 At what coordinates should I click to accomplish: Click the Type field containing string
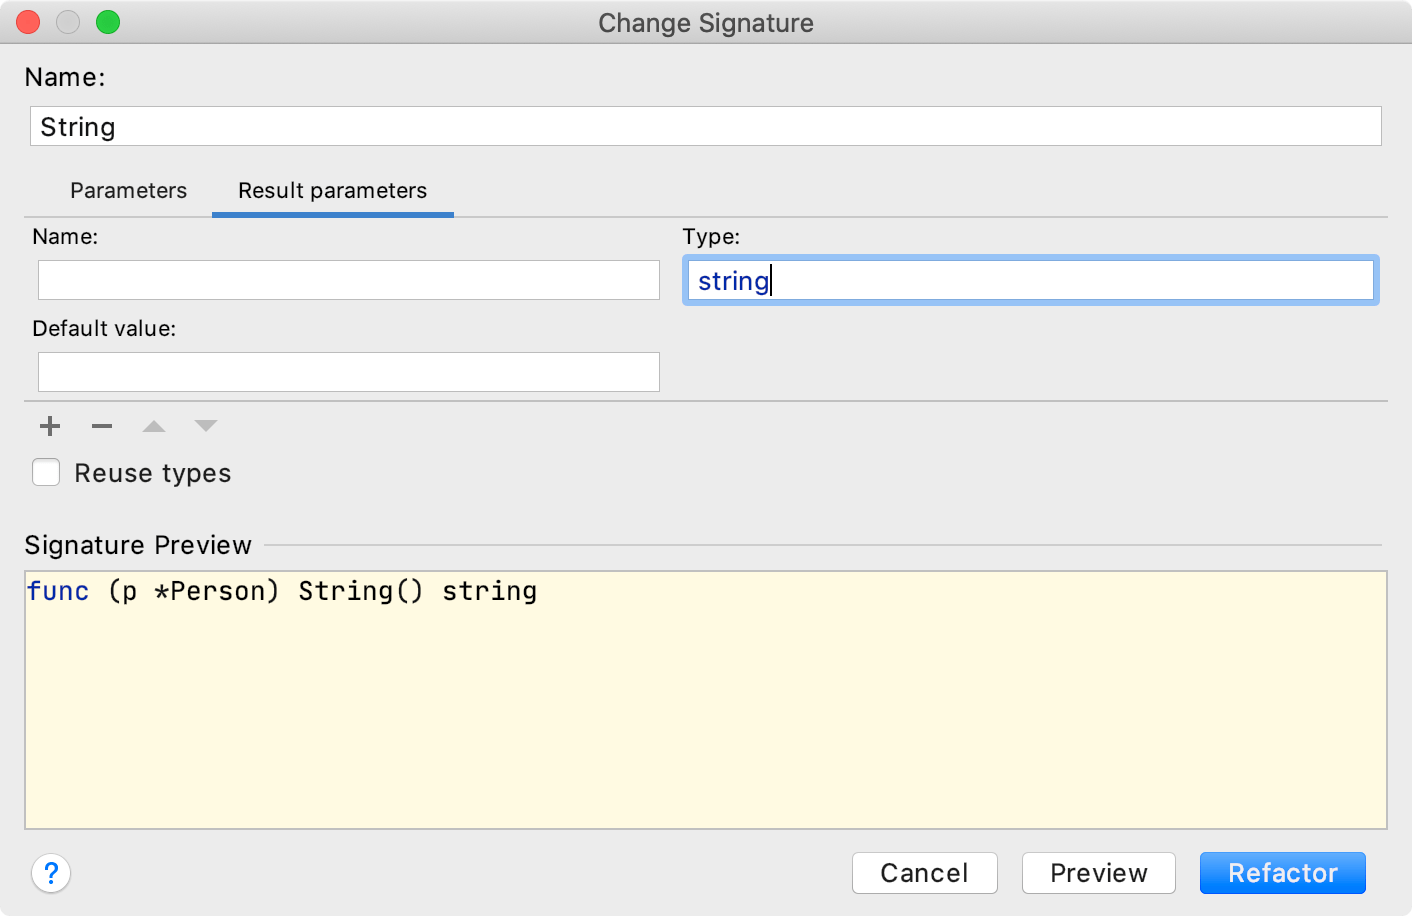pyautogui.click(x=1030, y=280)
